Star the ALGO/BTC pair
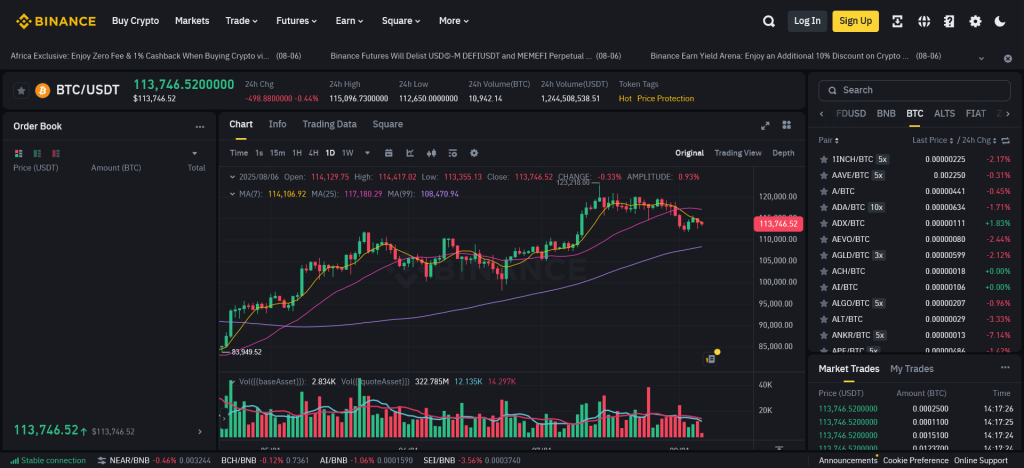1024x468 pixels. (x=824, y=303)
